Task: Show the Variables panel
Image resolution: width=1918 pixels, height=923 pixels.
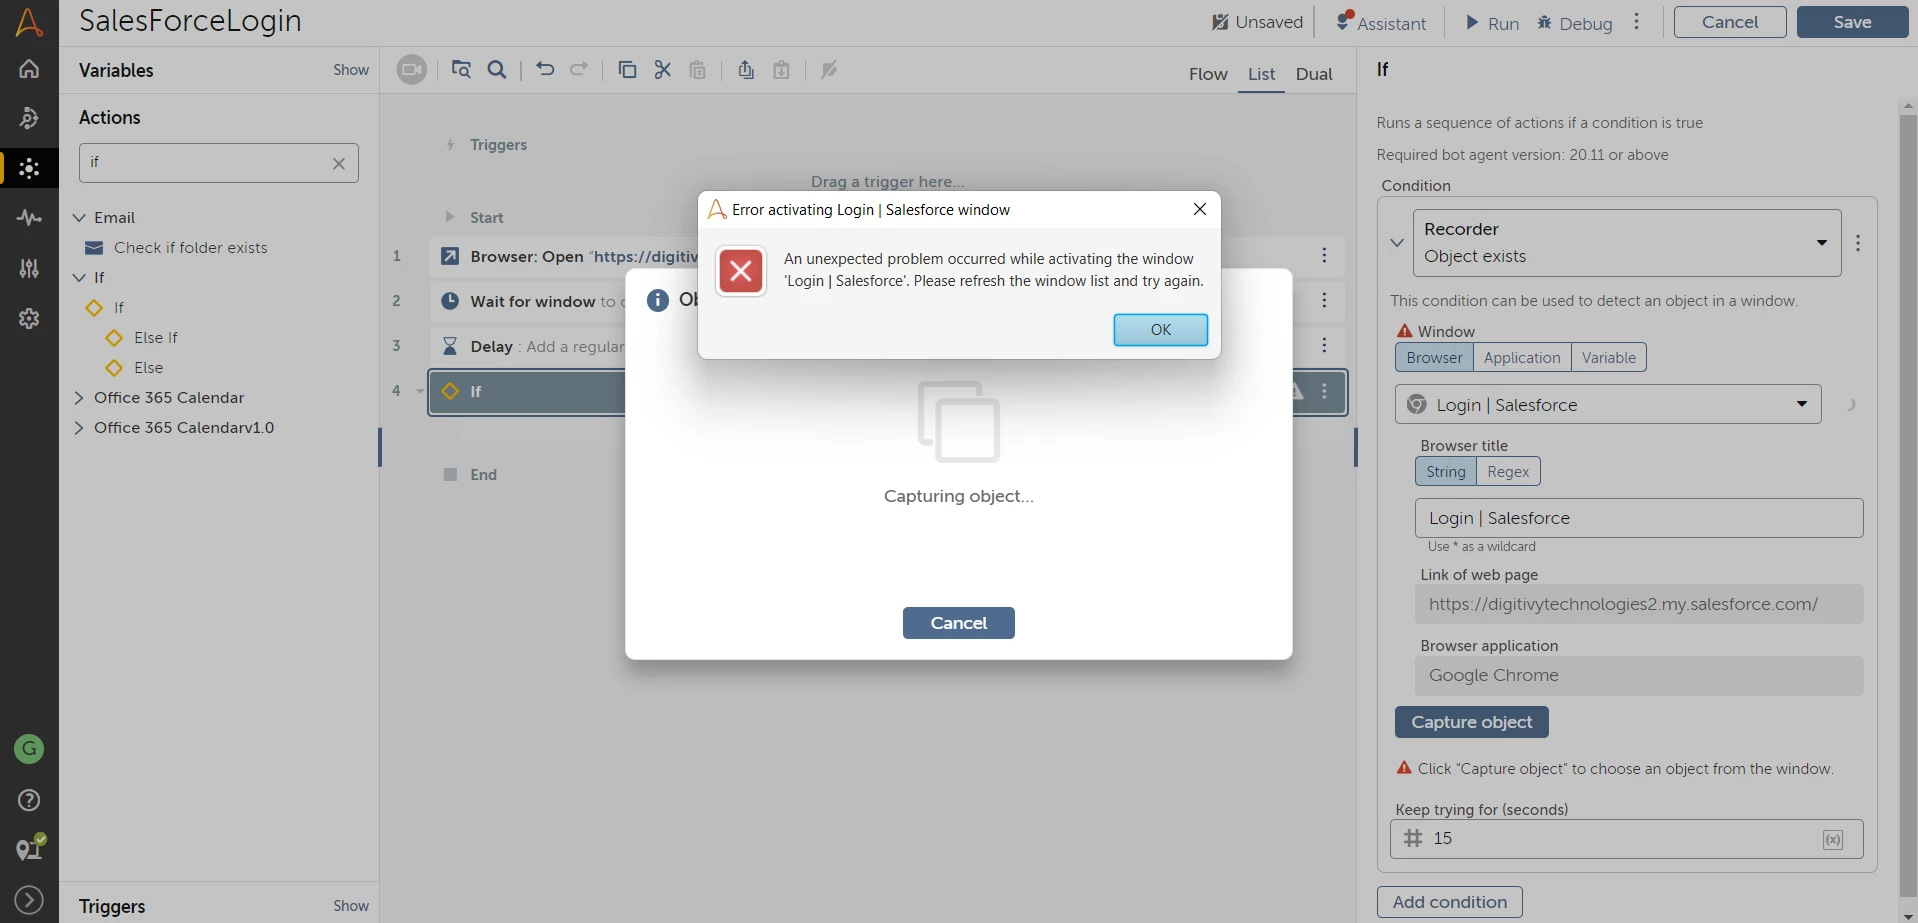Action: click(x=351, y=70)
